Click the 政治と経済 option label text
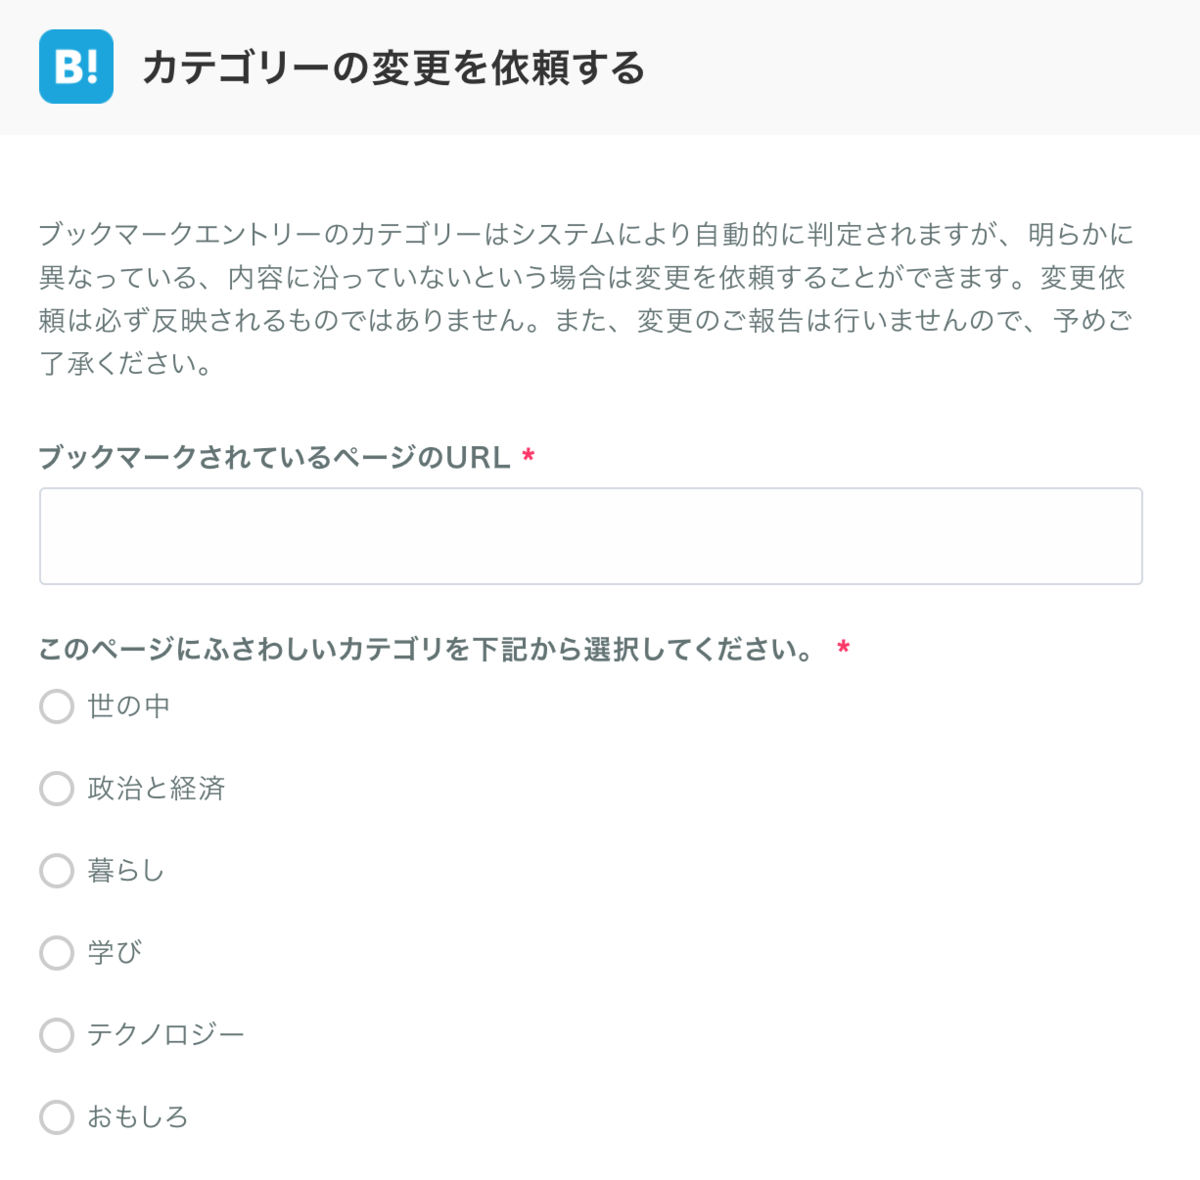The width and height of the screenshot is (1200, 1180). click(156, 788)
